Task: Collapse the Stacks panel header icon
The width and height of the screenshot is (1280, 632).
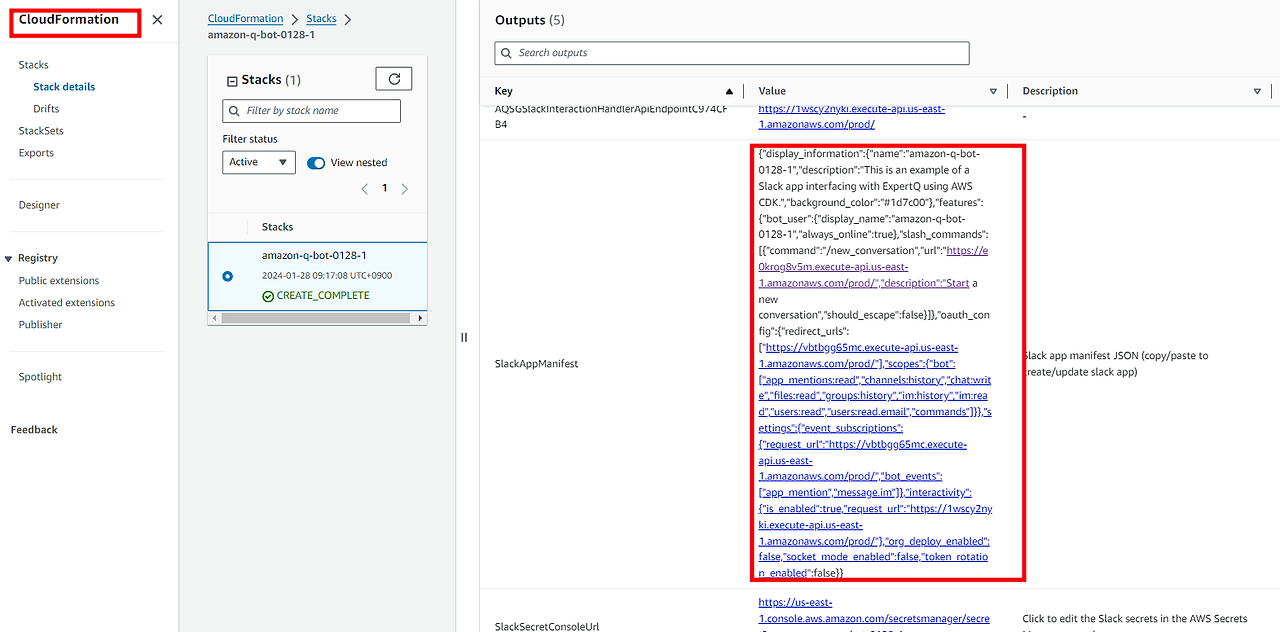Action: click(232, 81)
